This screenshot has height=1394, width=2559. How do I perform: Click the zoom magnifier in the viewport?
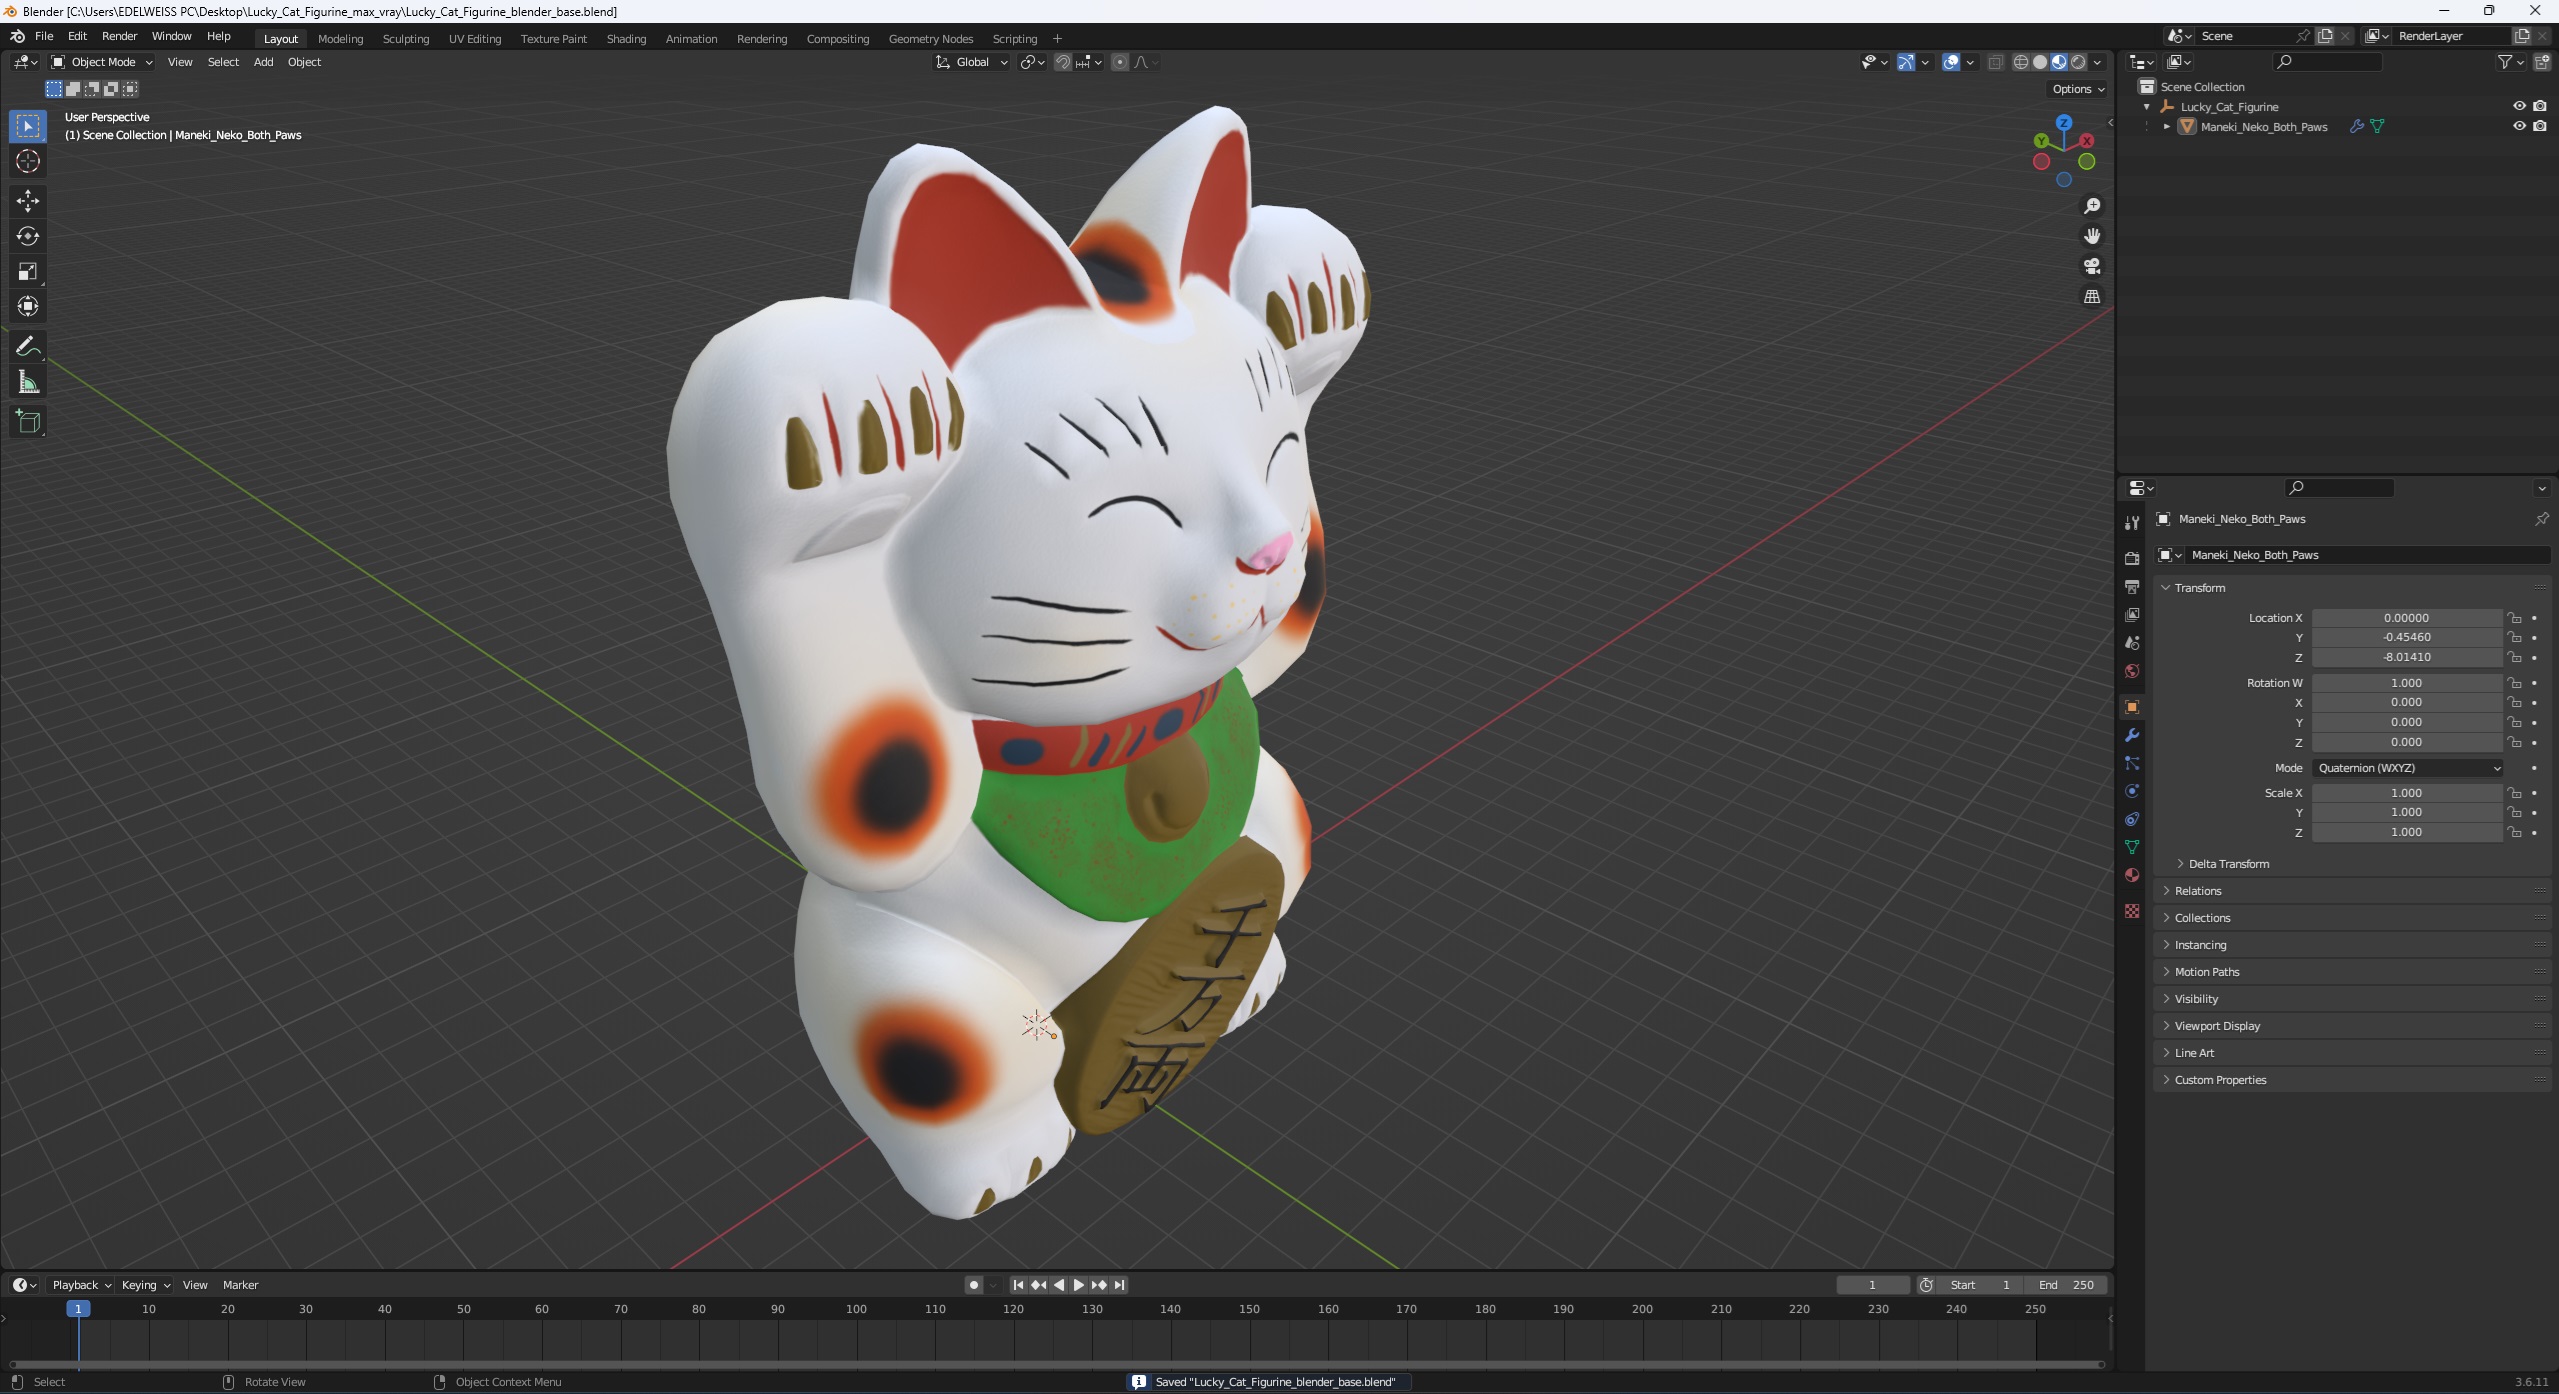(2091, 206)
